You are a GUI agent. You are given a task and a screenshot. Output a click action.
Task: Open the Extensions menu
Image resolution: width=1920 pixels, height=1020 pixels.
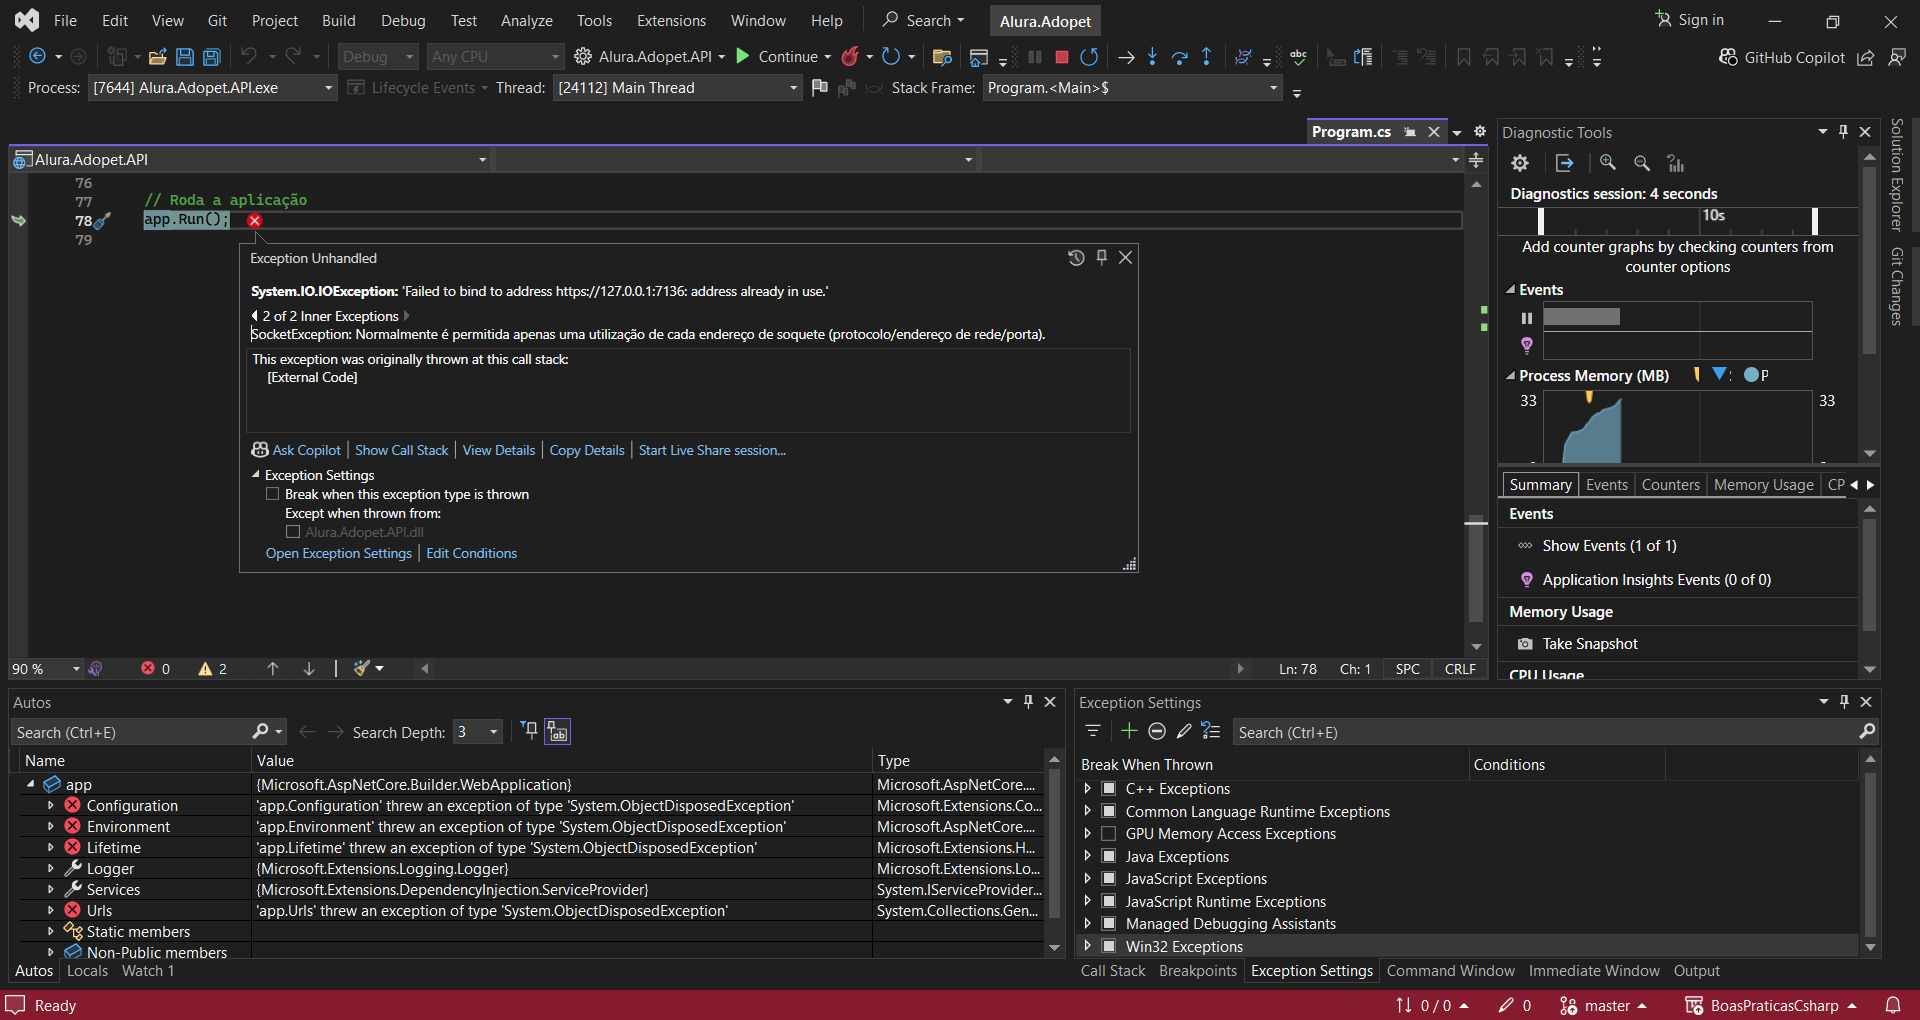671,20
